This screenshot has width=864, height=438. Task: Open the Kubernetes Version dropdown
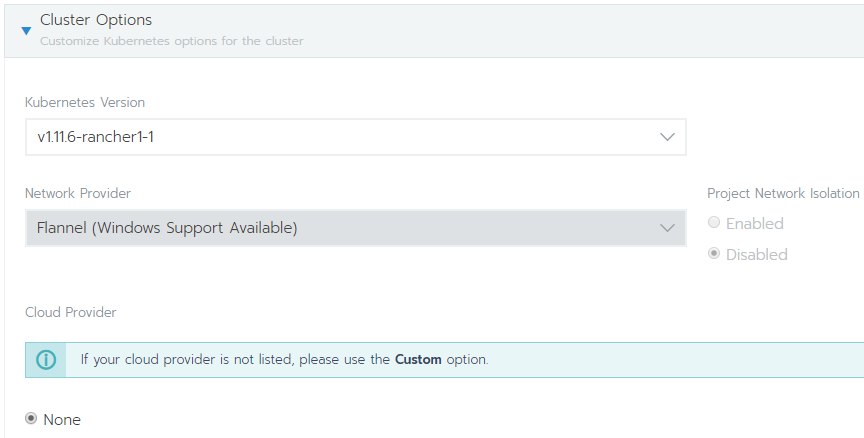coord(355,137)
